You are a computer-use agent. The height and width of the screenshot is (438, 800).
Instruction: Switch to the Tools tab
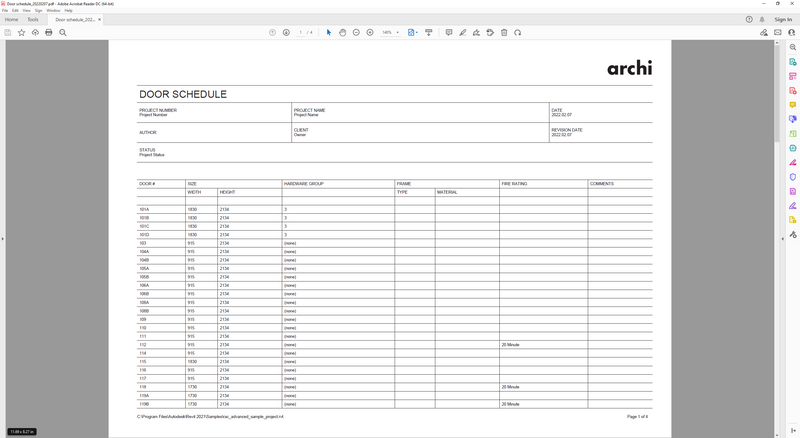coord(33,19)
